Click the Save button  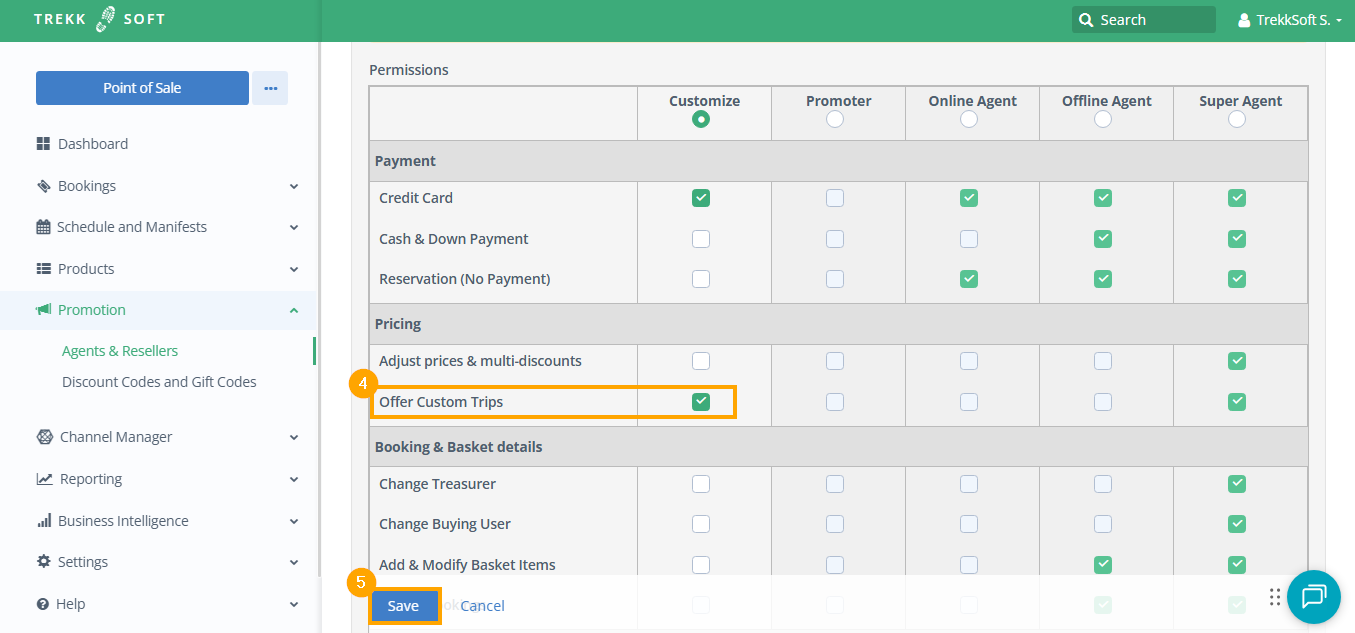(403, 606)
